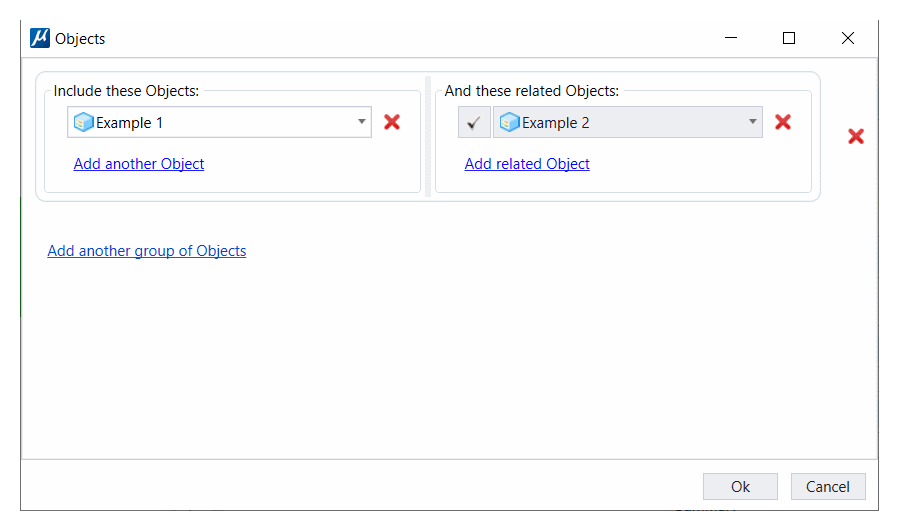Maximize the Objects dialog window
Viewport: 900px width, 531px height.
(789, 38)
